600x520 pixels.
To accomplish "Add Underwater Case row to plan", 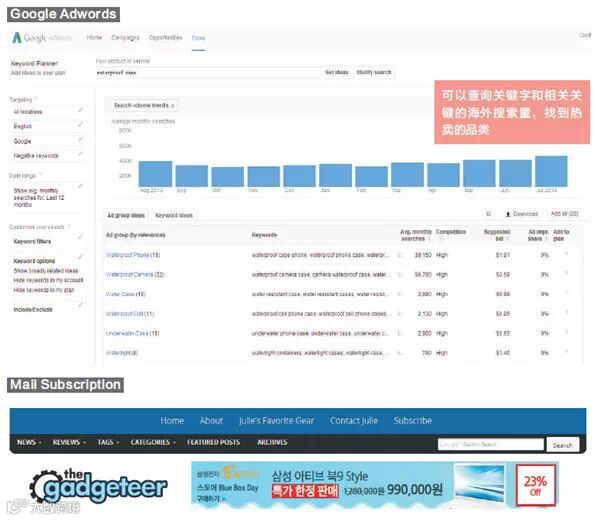I will (566, 333).
